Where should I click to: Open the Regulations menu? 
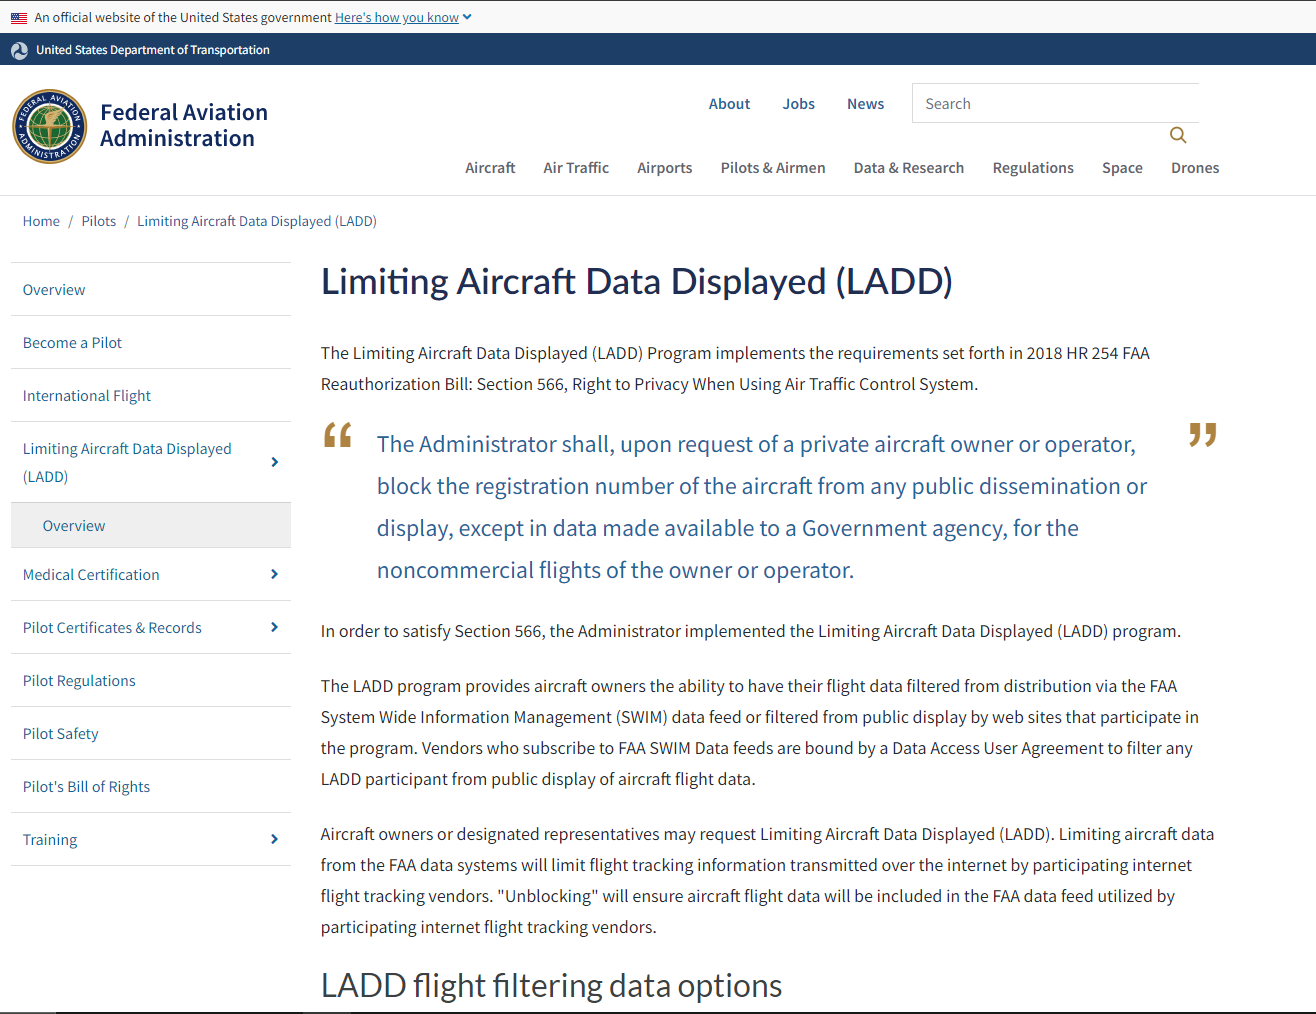(x=1033, y=168)
